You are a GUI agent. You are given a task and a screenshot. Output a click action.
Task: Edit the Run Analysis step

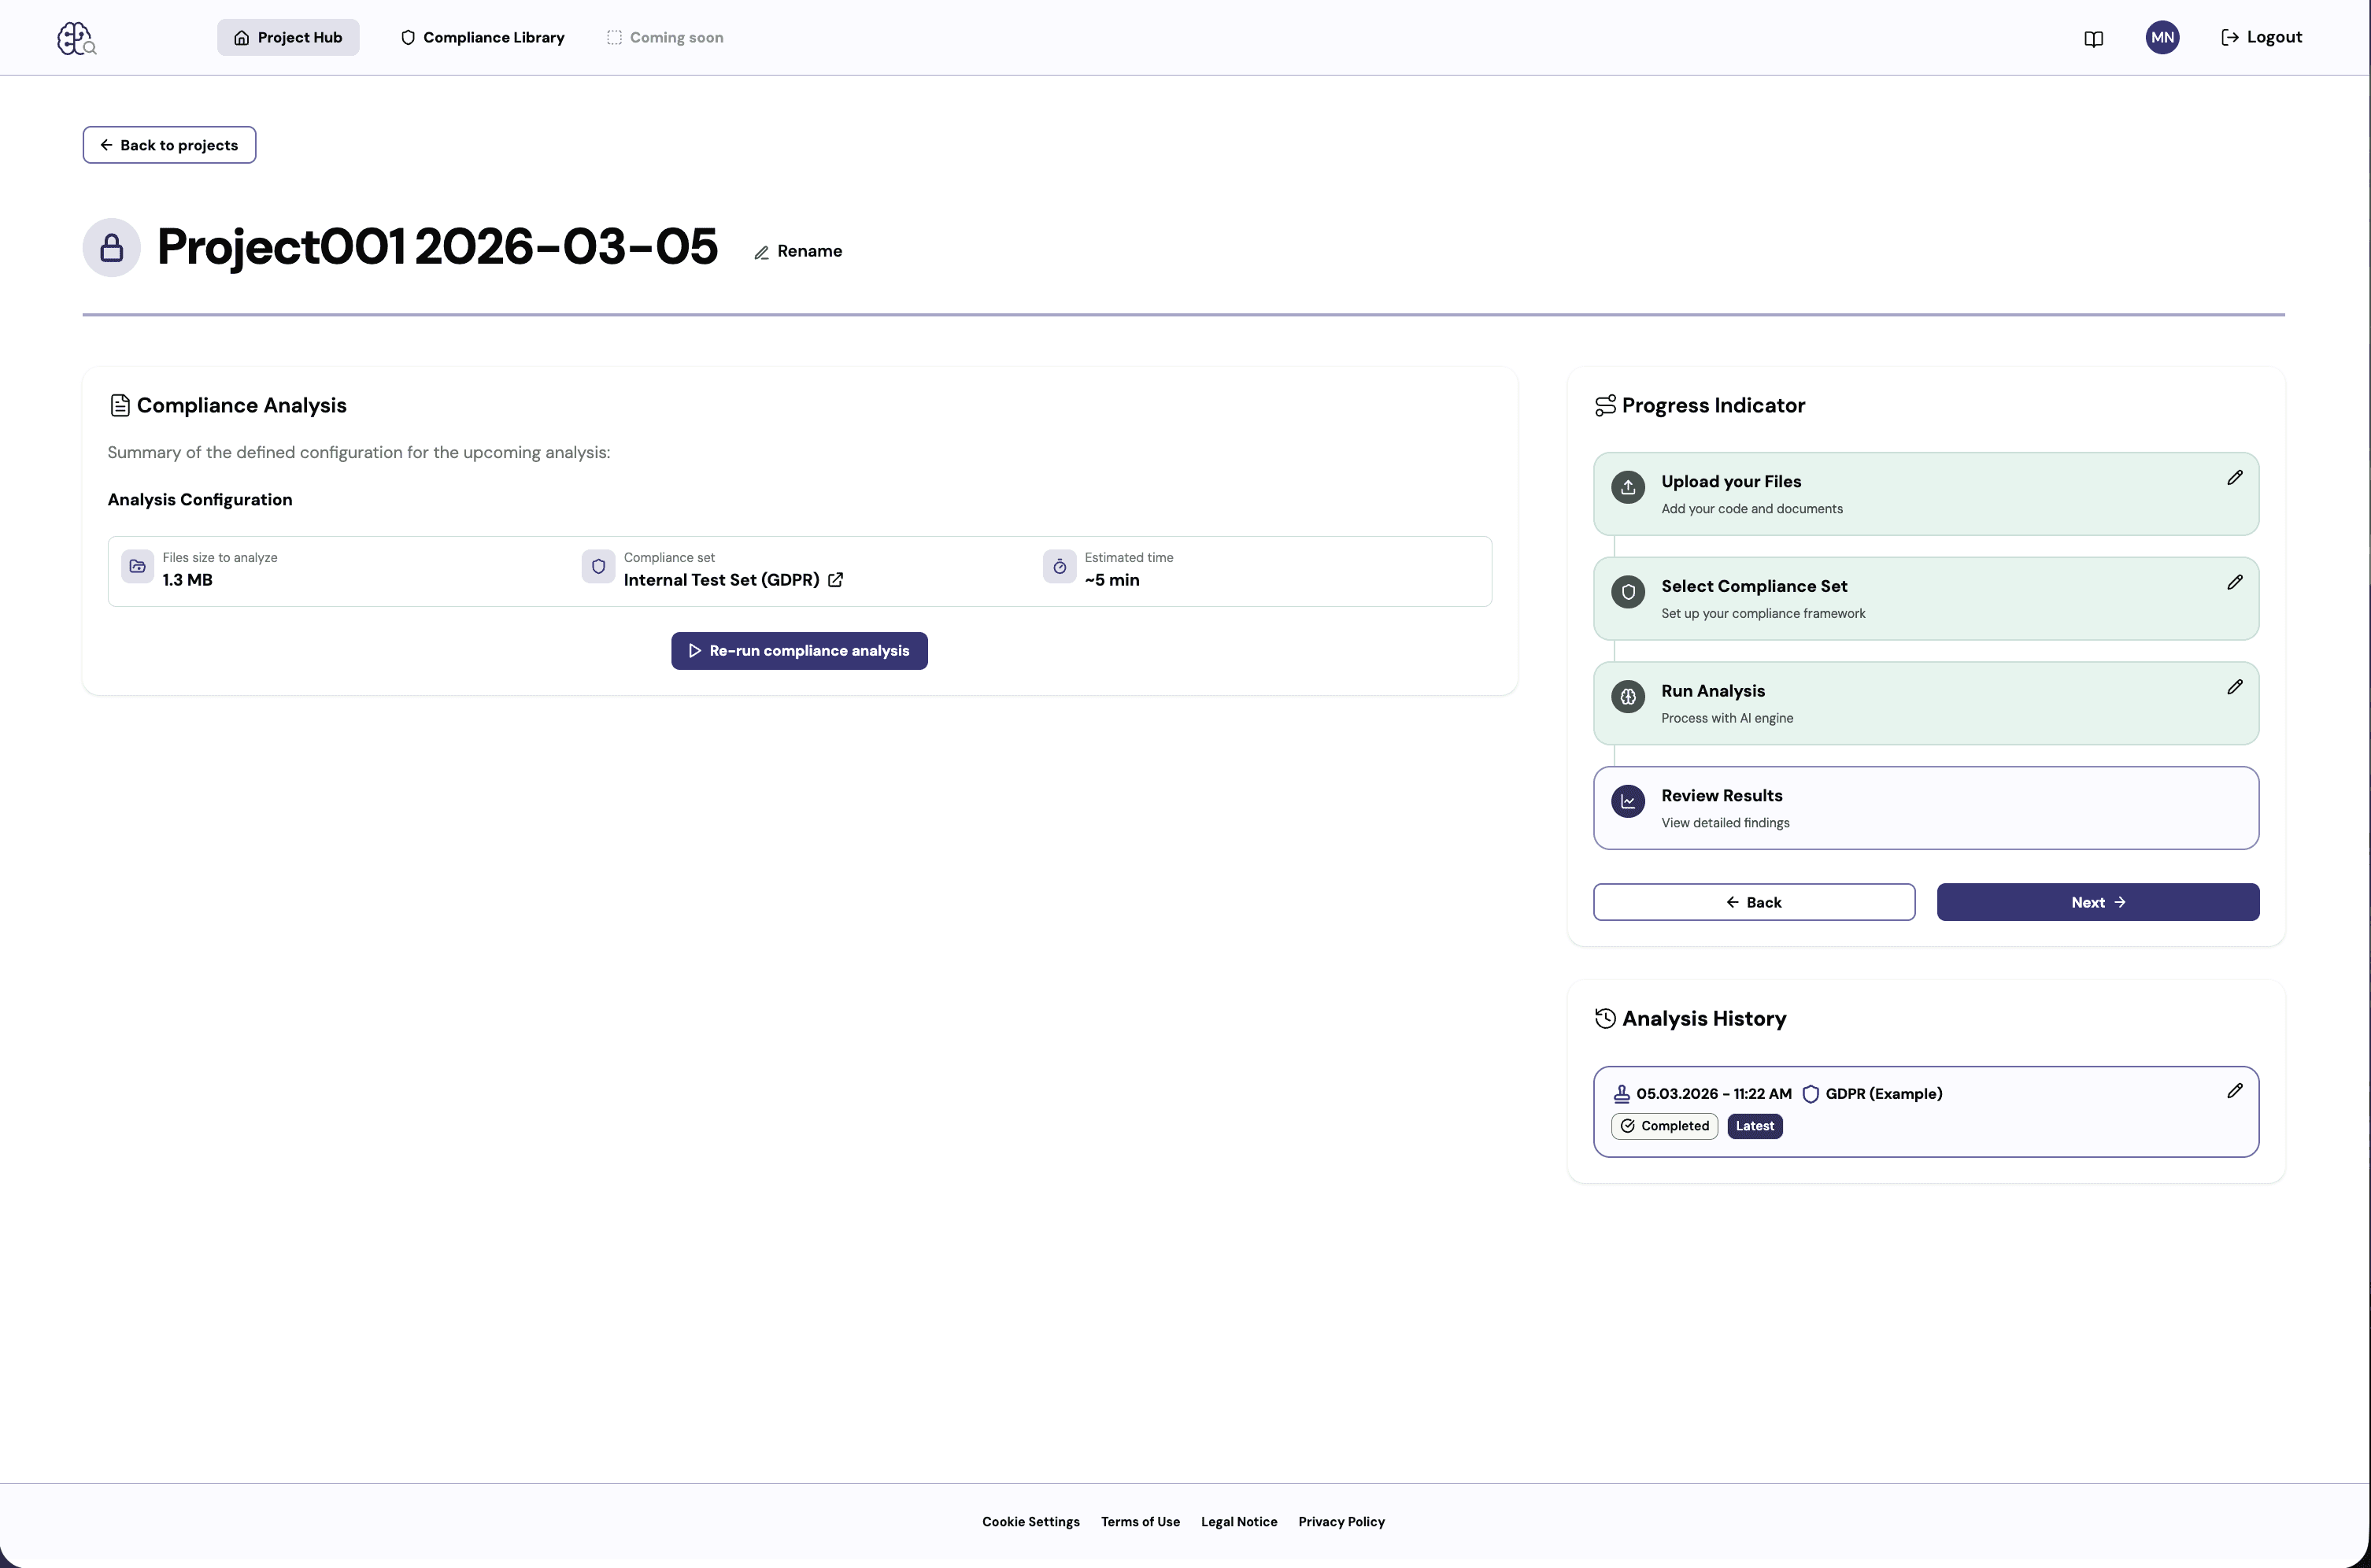(2235, 687)
